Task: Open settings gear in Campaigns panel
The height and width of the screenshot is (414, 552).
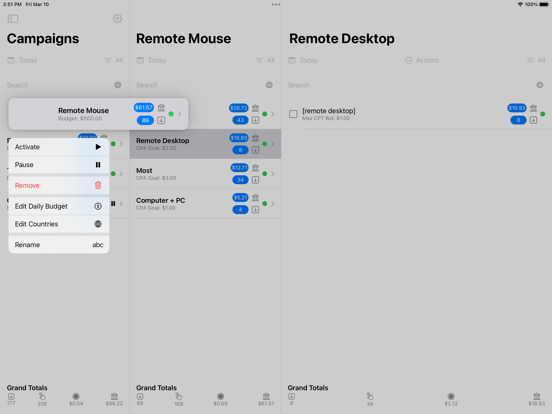Action: click(x=118, y=19)
